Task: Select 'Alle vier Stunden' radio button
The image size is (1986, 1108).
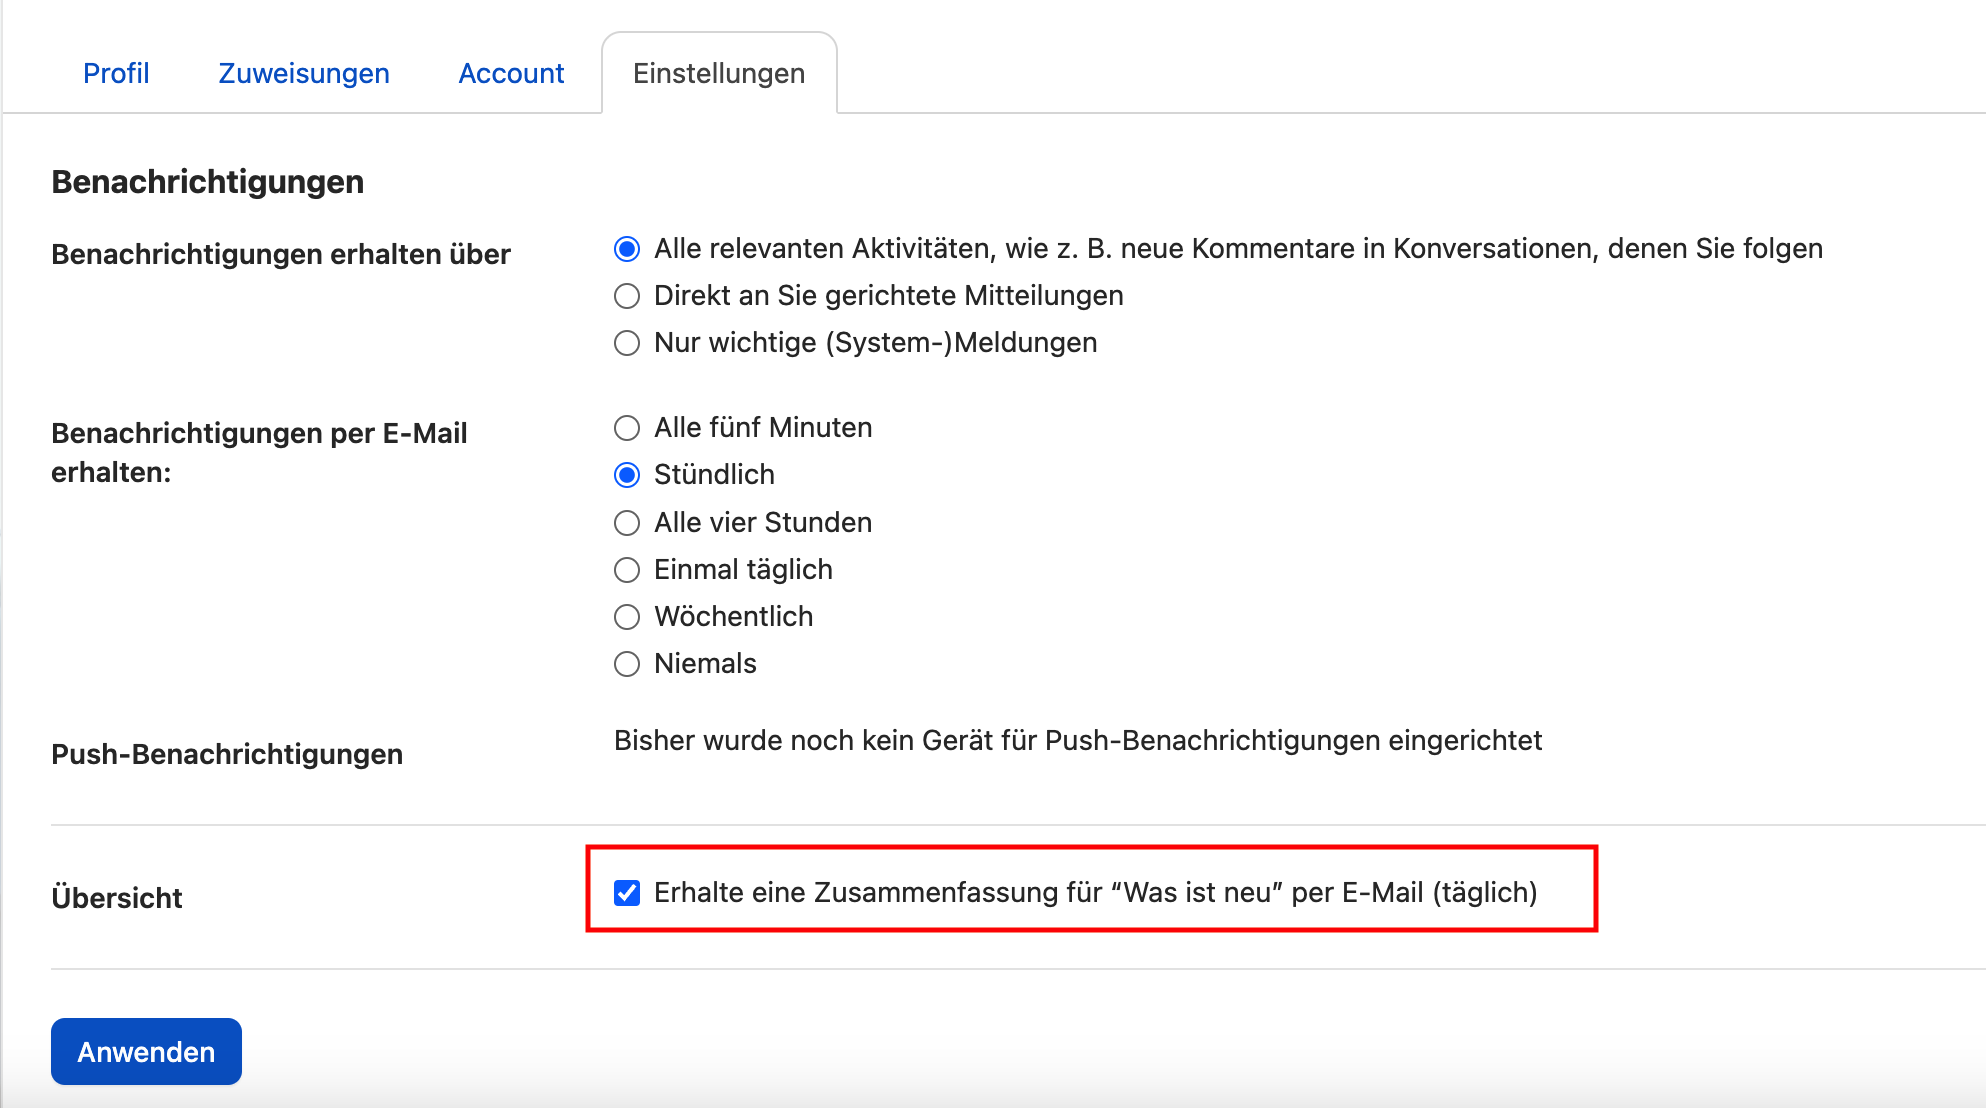Action: point(627,523)
